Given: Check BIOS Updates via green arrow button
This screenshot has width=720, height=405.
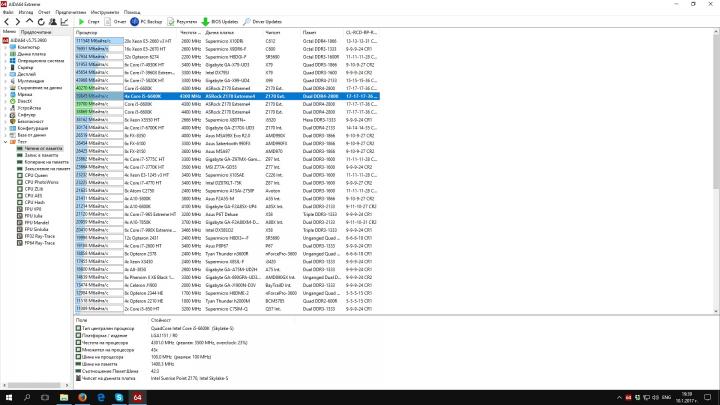Looking at the screenshot, I should click(220, 22).
